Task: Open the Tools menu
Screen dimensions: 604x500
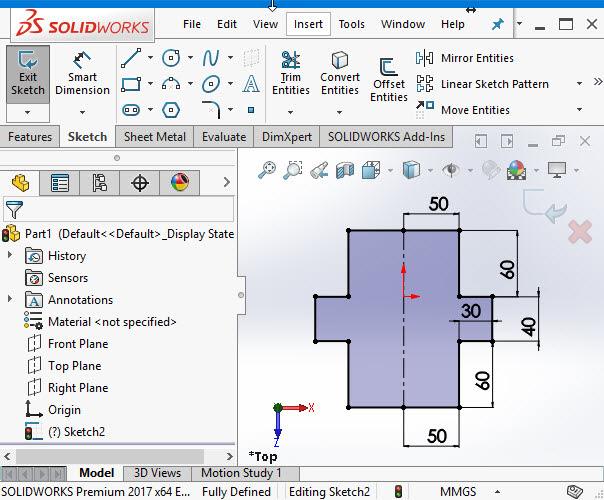Action: (351, 24)
